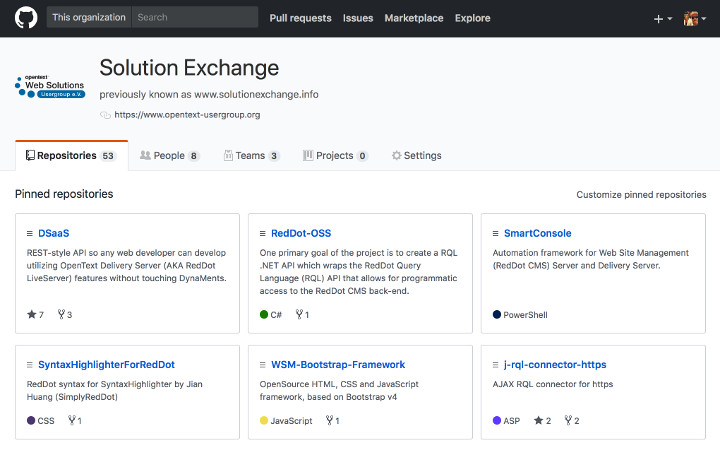Click the link icon beside organization URL
The width and height of the screenshot is (720, 455).
coord(105,115)
